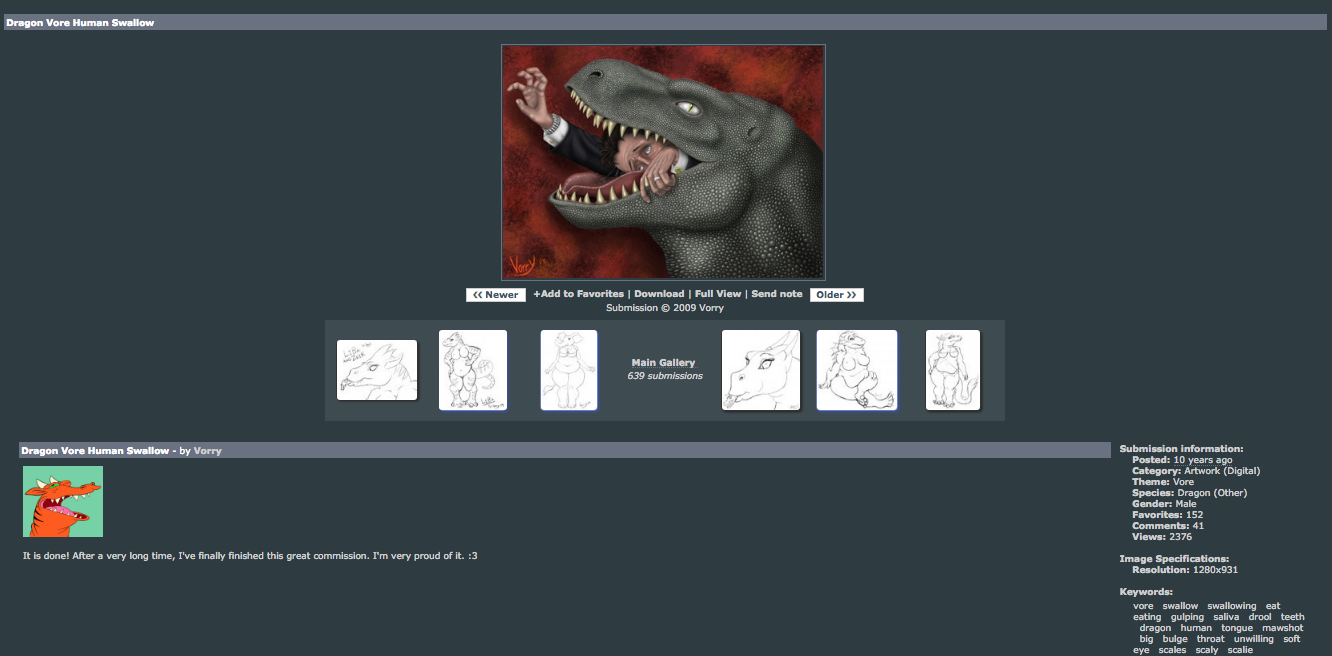
Task: Open the third thumbnail of a round standing creature
Action: click(569, 370)
